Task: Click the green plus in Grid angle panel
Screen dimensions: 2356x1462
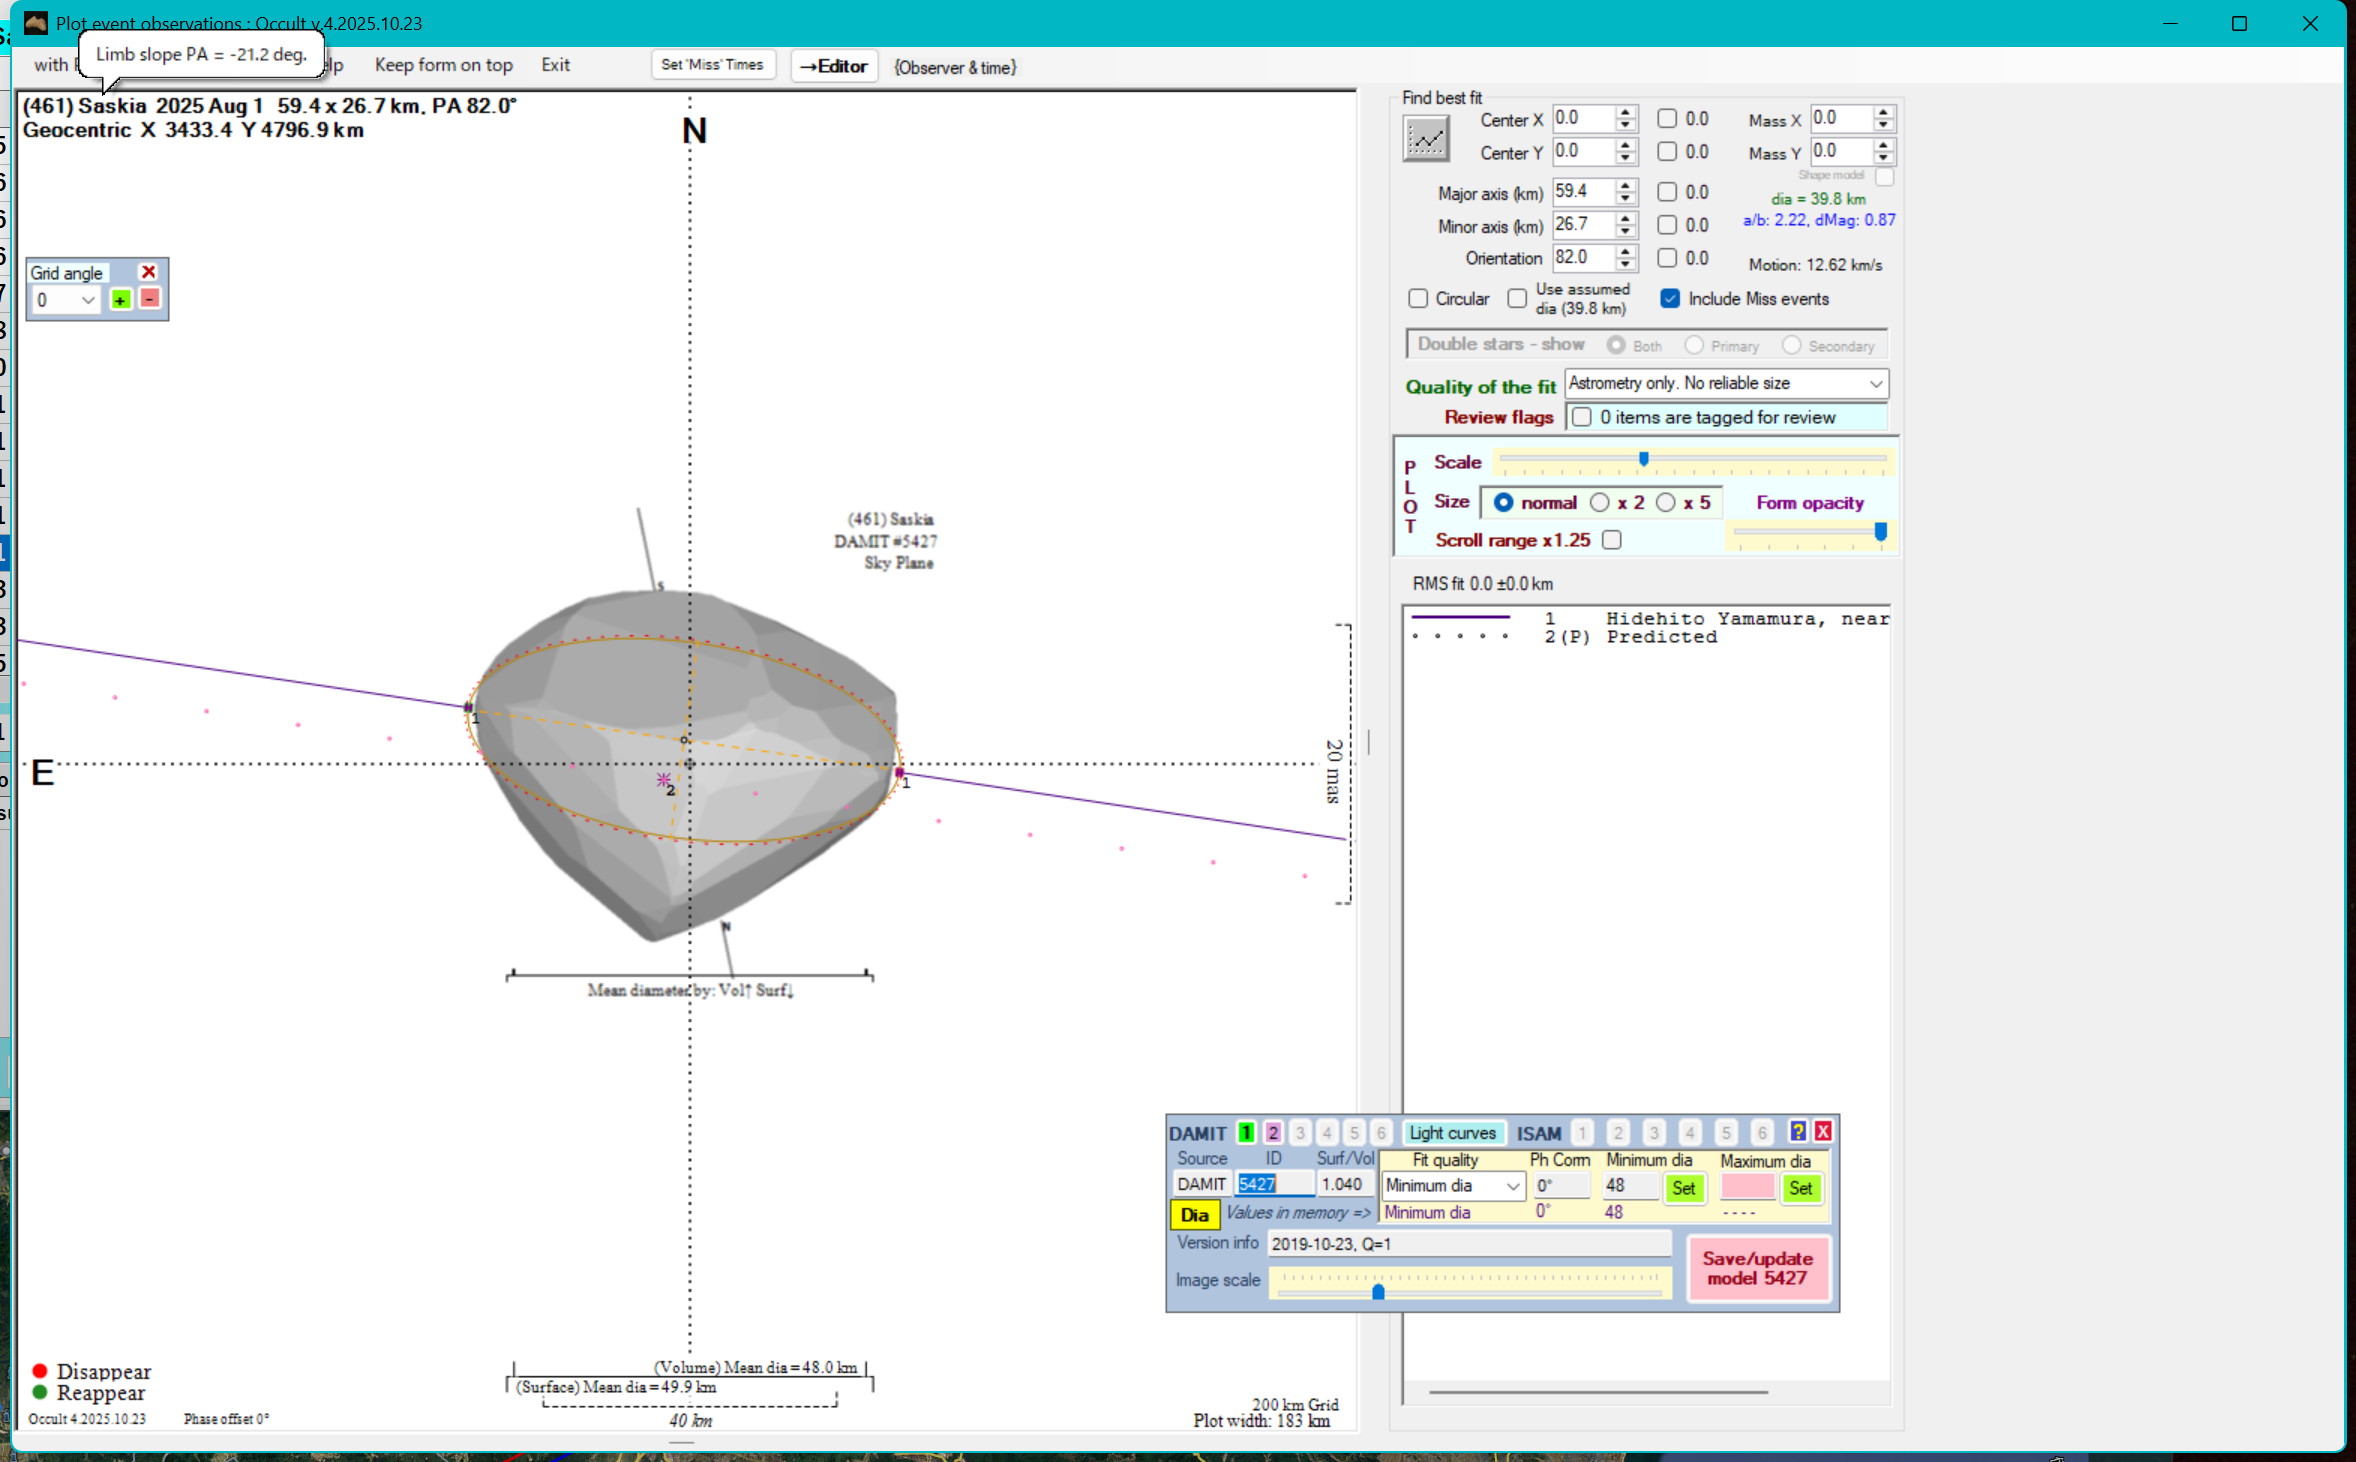Action: 121,300
